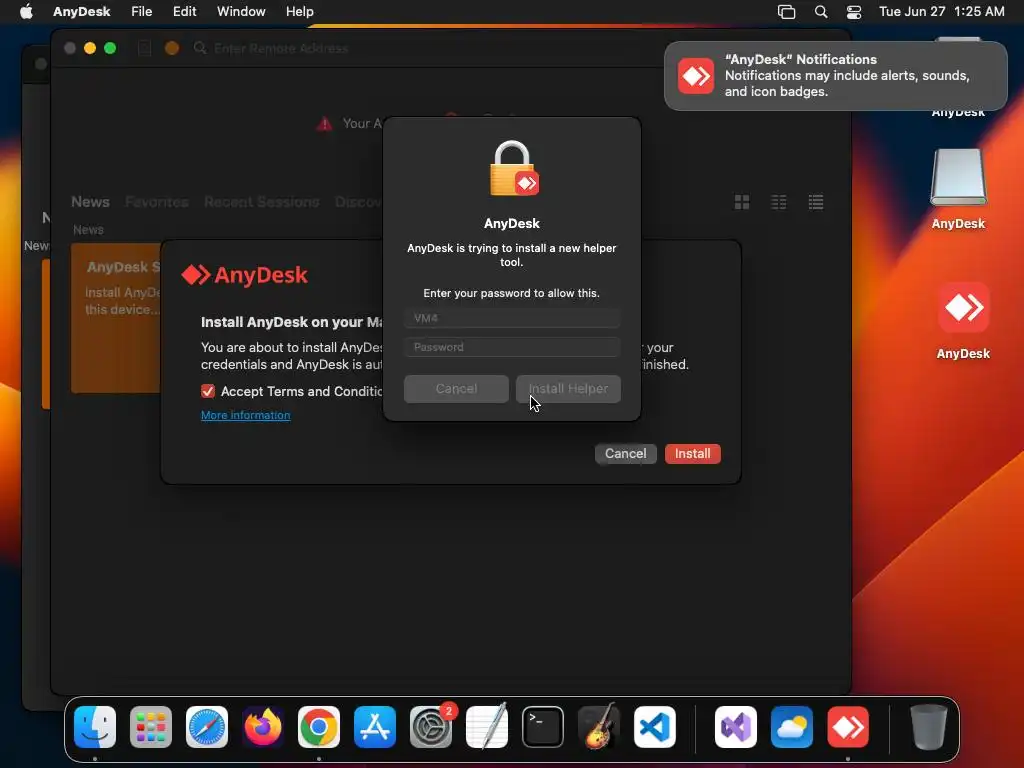1024x768 pixels.
Task: Open the Window menu
Action: (x=241, y=12)
